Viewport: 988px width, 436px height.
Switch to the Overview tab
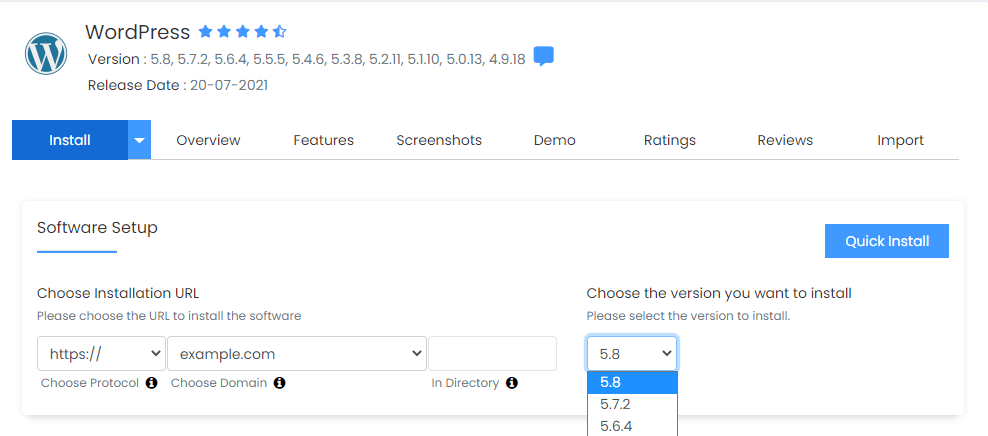tap(208, 140)
